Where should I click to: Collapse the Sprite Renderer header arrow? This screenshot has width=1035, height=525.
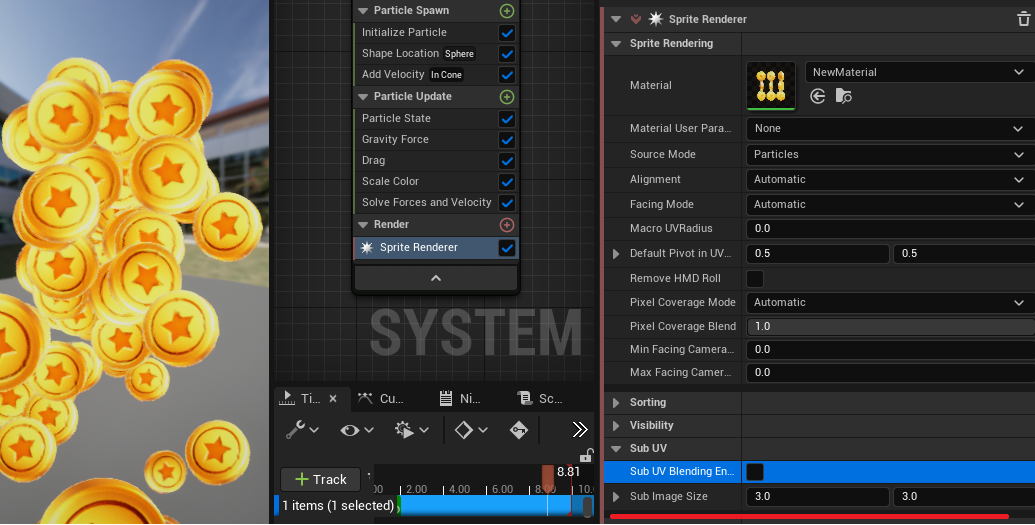pos(617,19)
